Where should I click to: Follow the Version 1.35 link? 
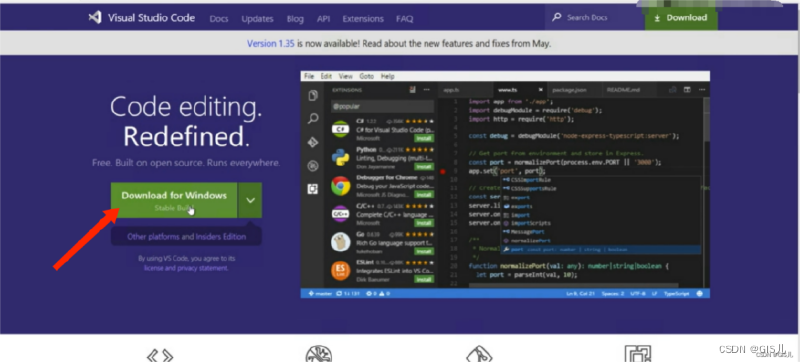point(270,44)
